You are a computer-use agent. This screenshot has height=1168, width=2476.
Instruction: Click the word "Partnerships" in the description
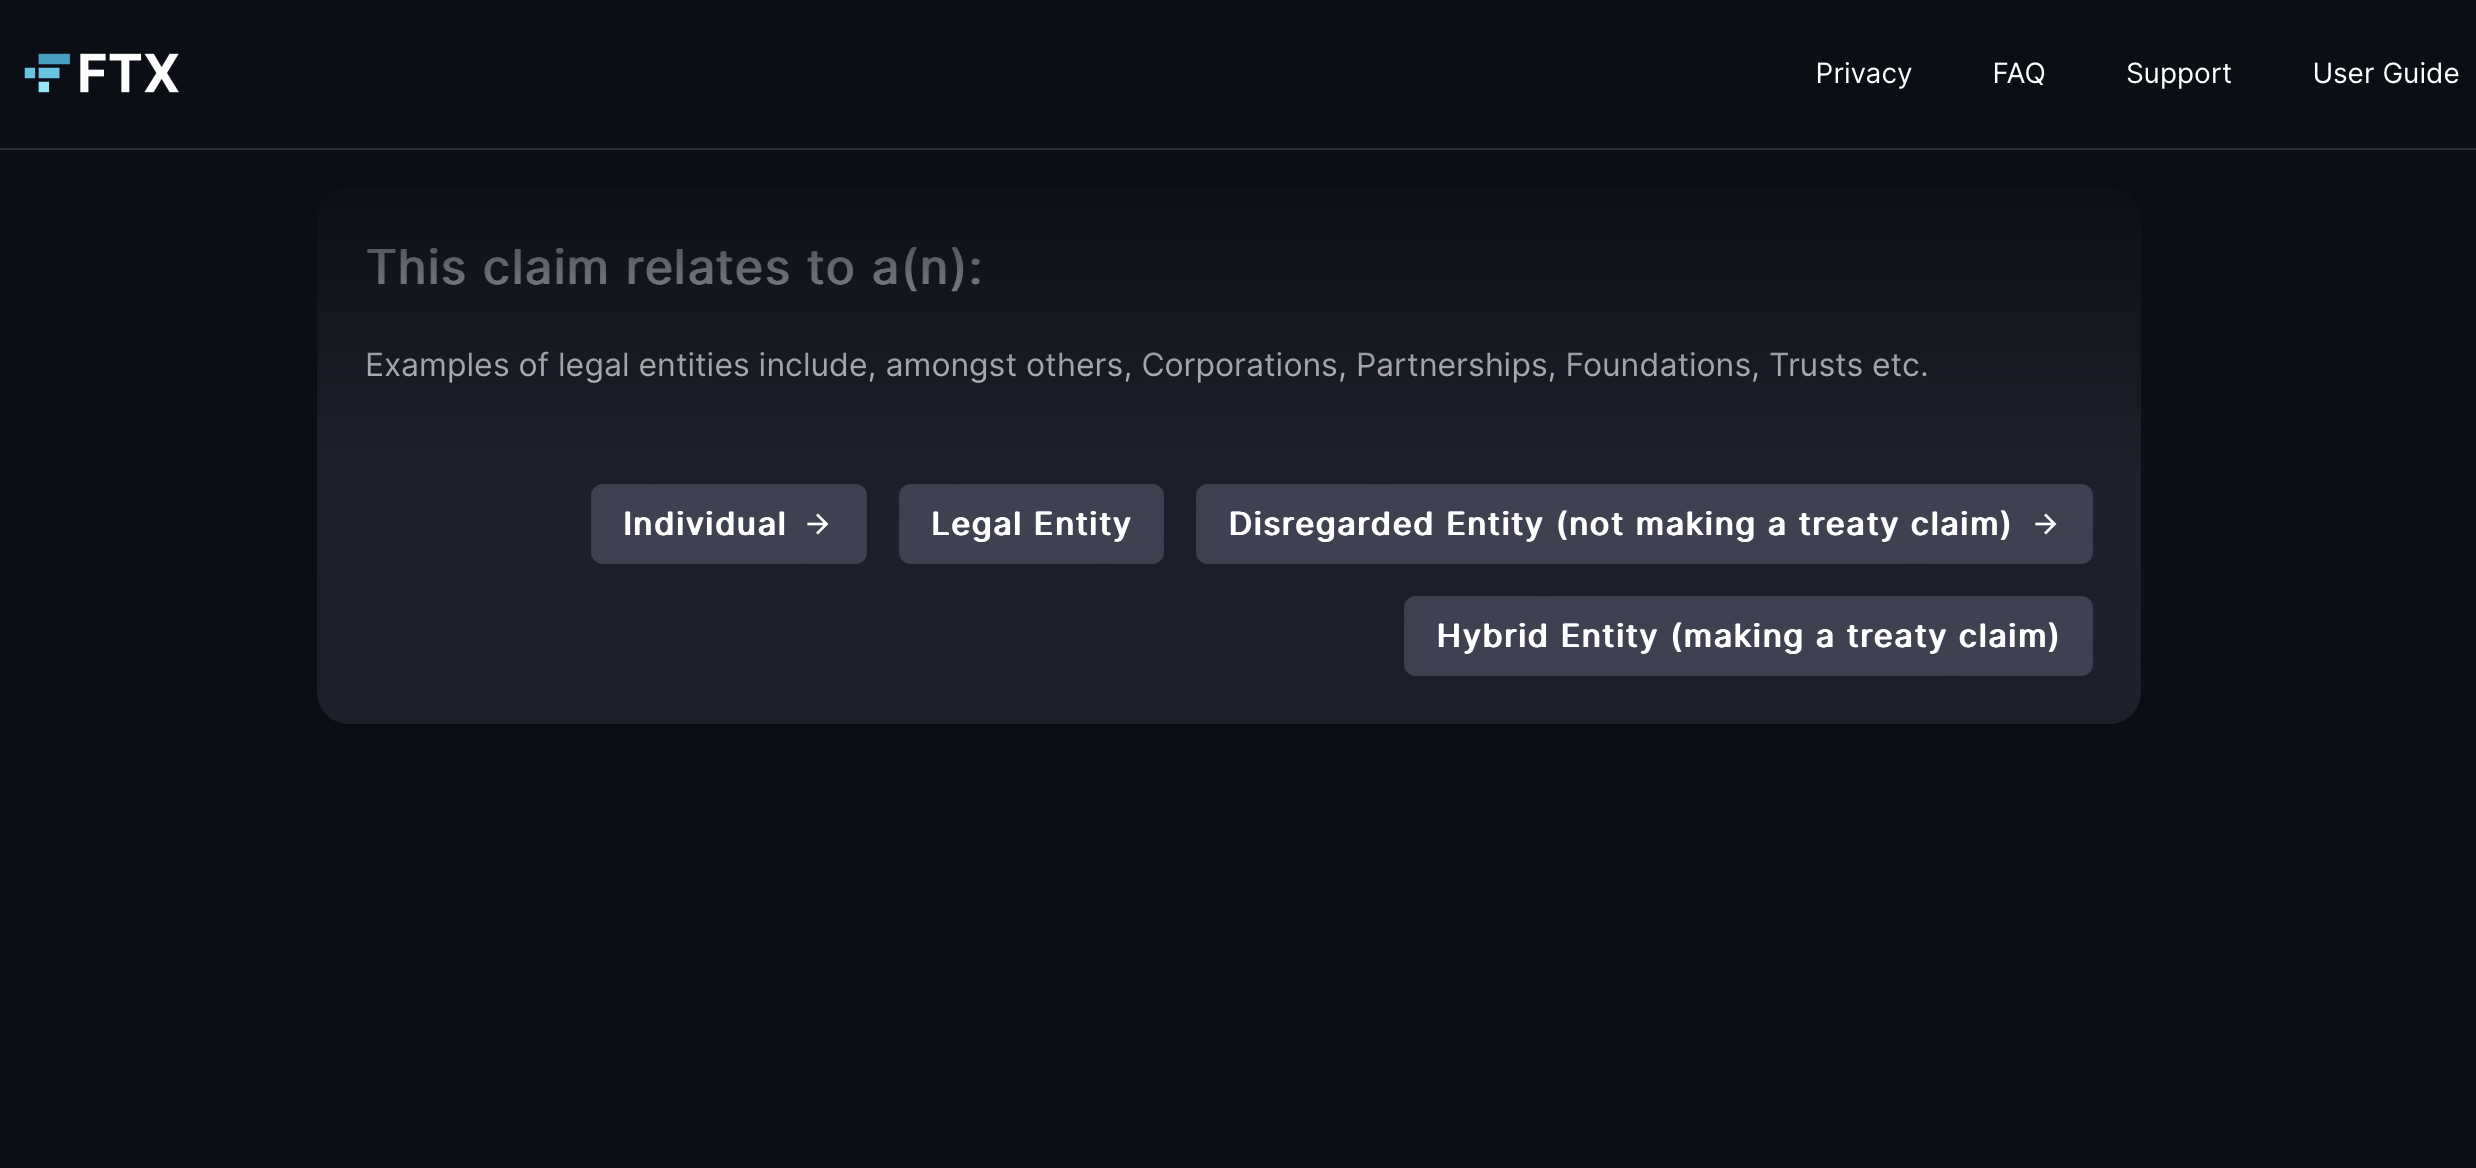click(1451, 365)
